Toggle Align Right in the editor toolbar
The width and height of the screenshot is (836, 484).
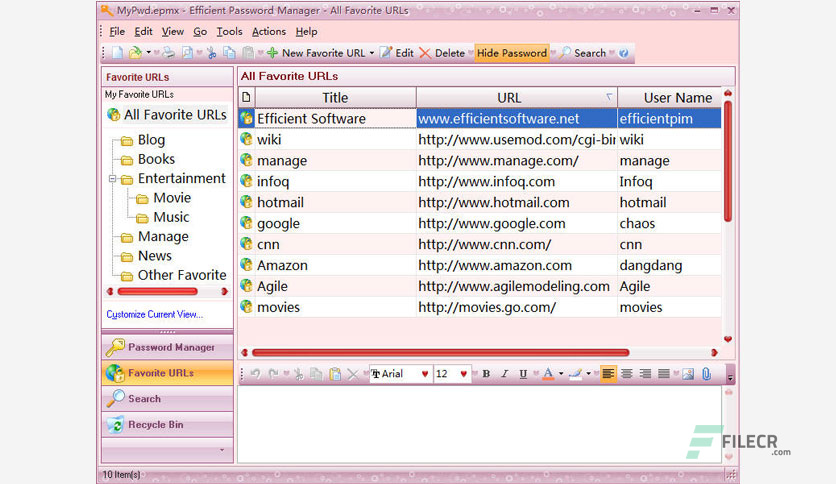[645, 374]
